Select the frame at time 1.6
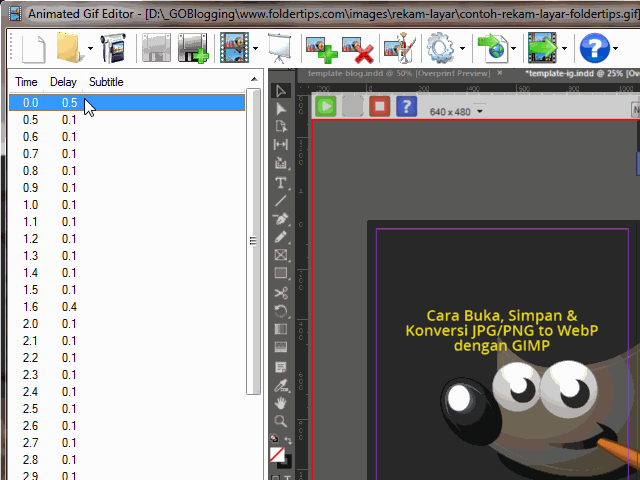The height and width of the screenshot is (480, 640). [127, 307]
